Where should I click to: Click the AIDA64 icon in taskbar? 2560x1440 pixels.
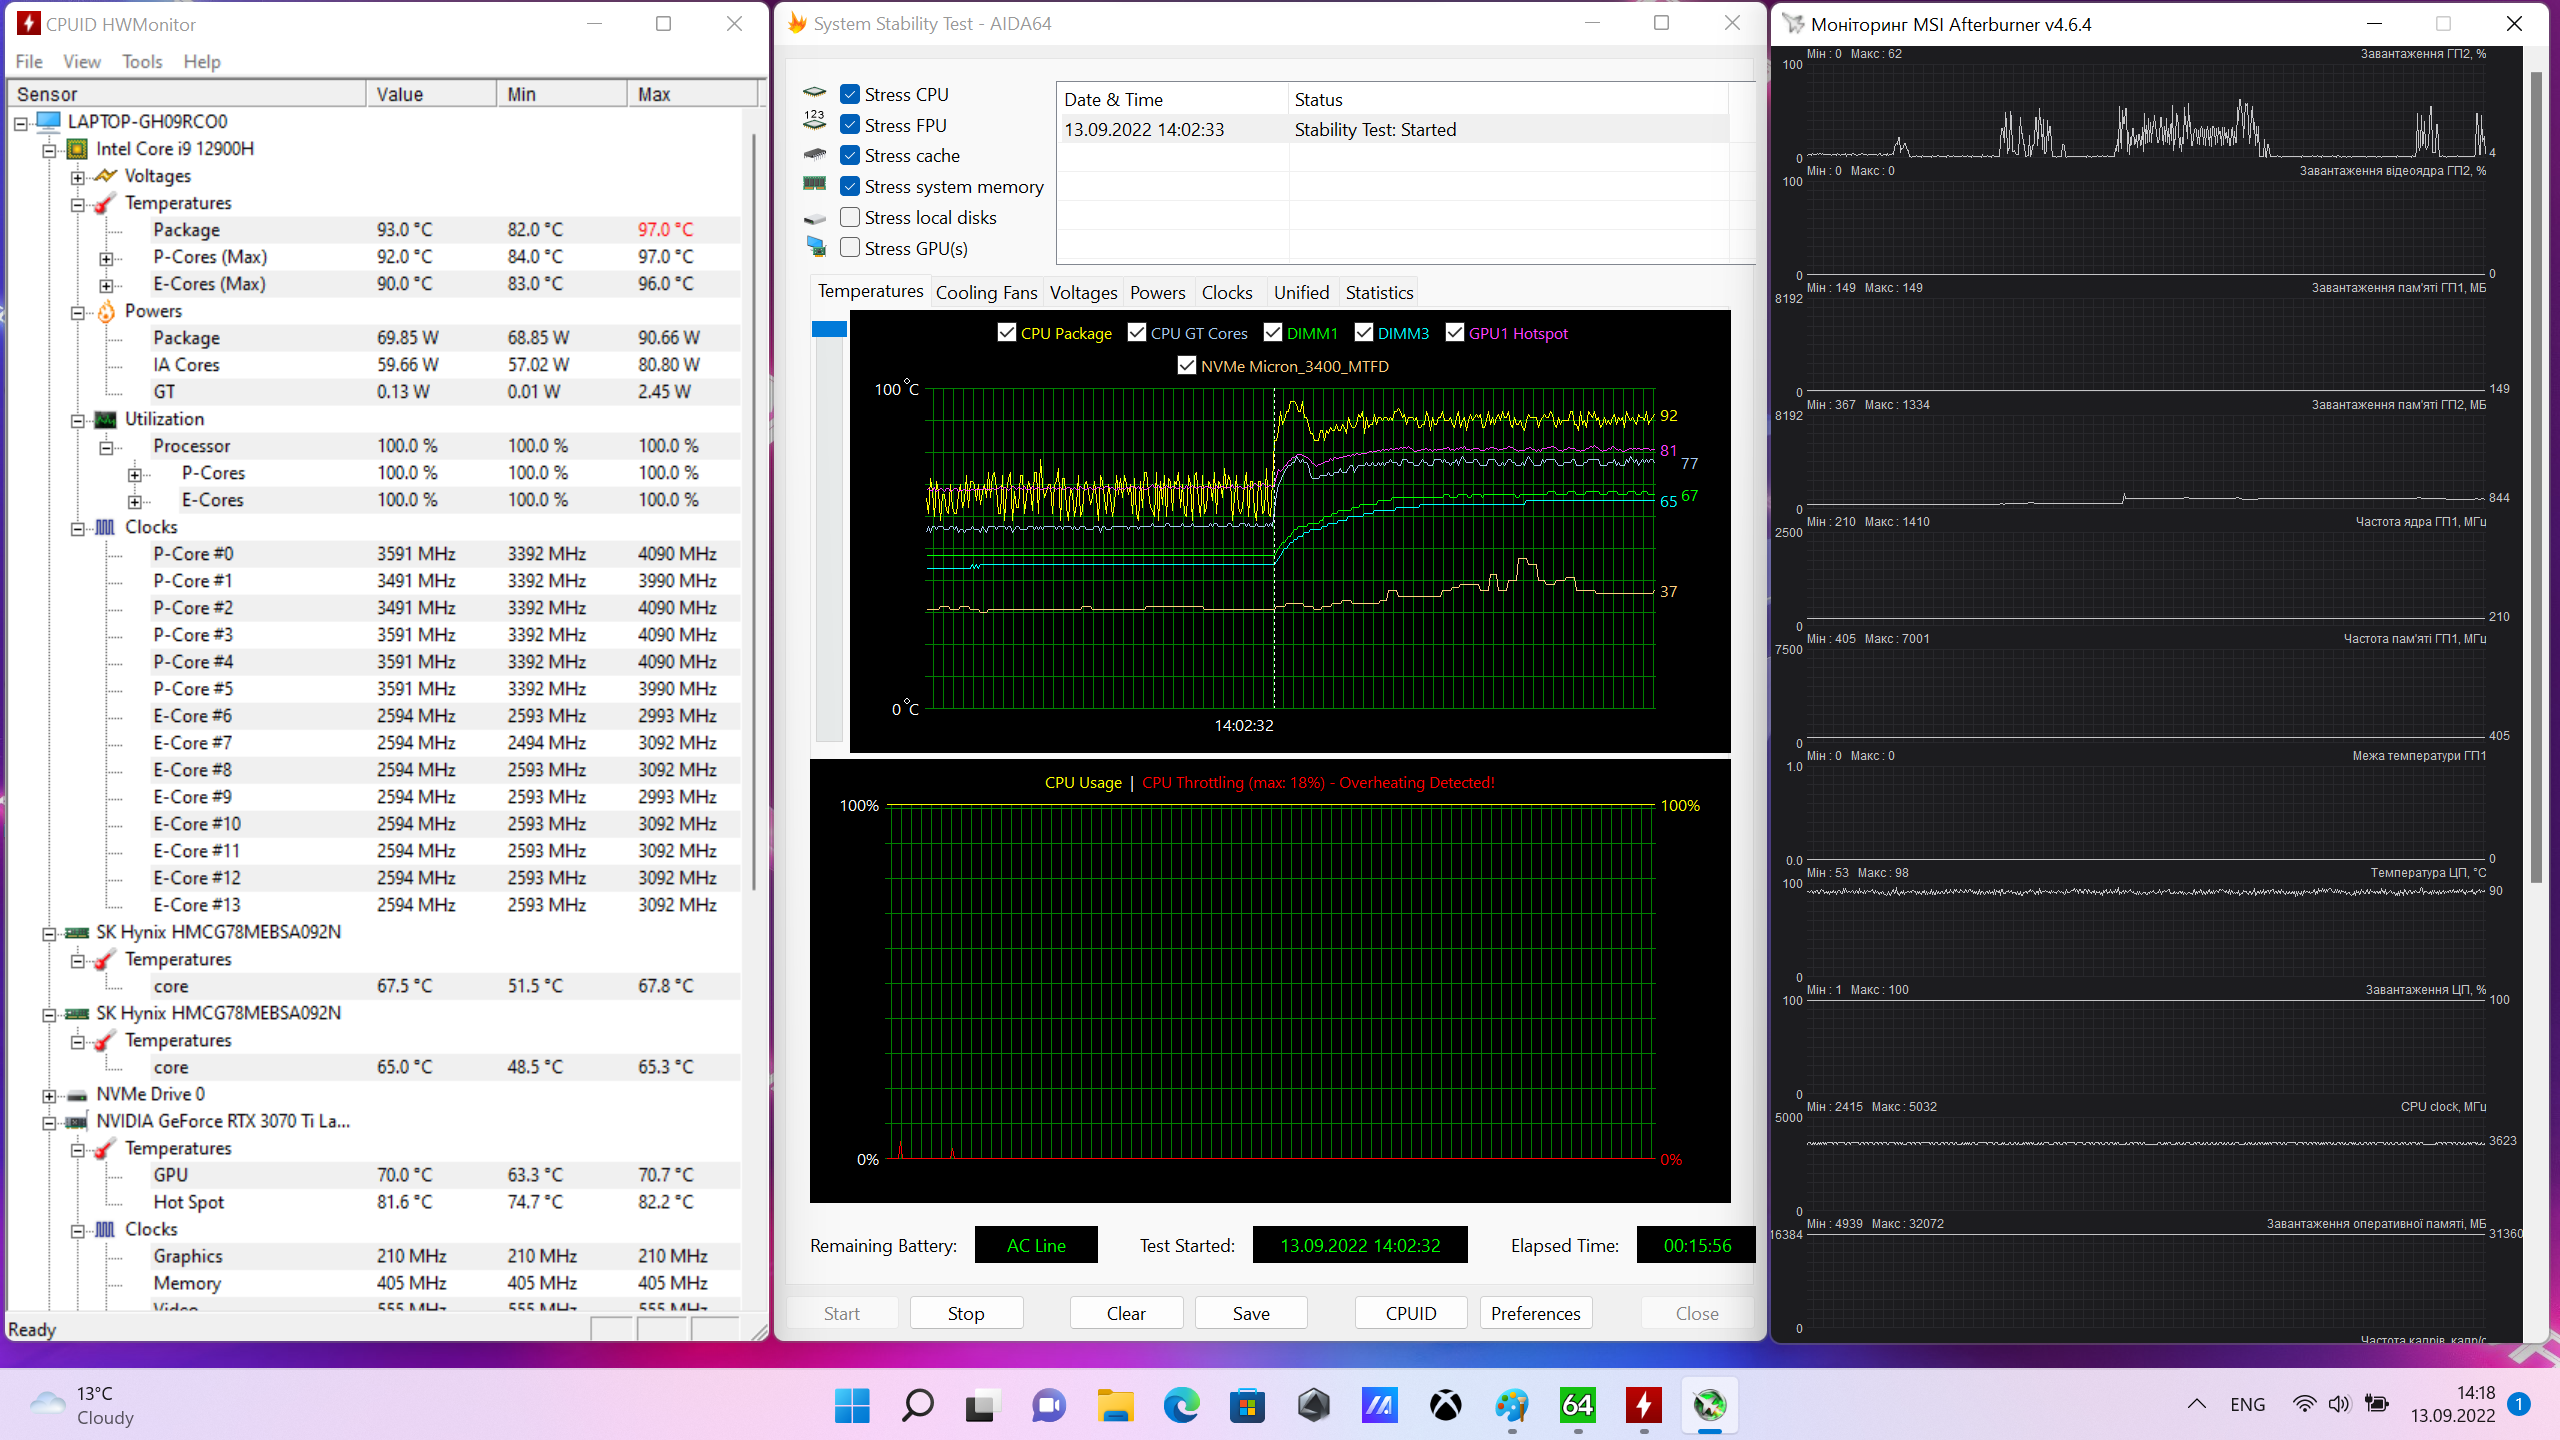1577,1405
